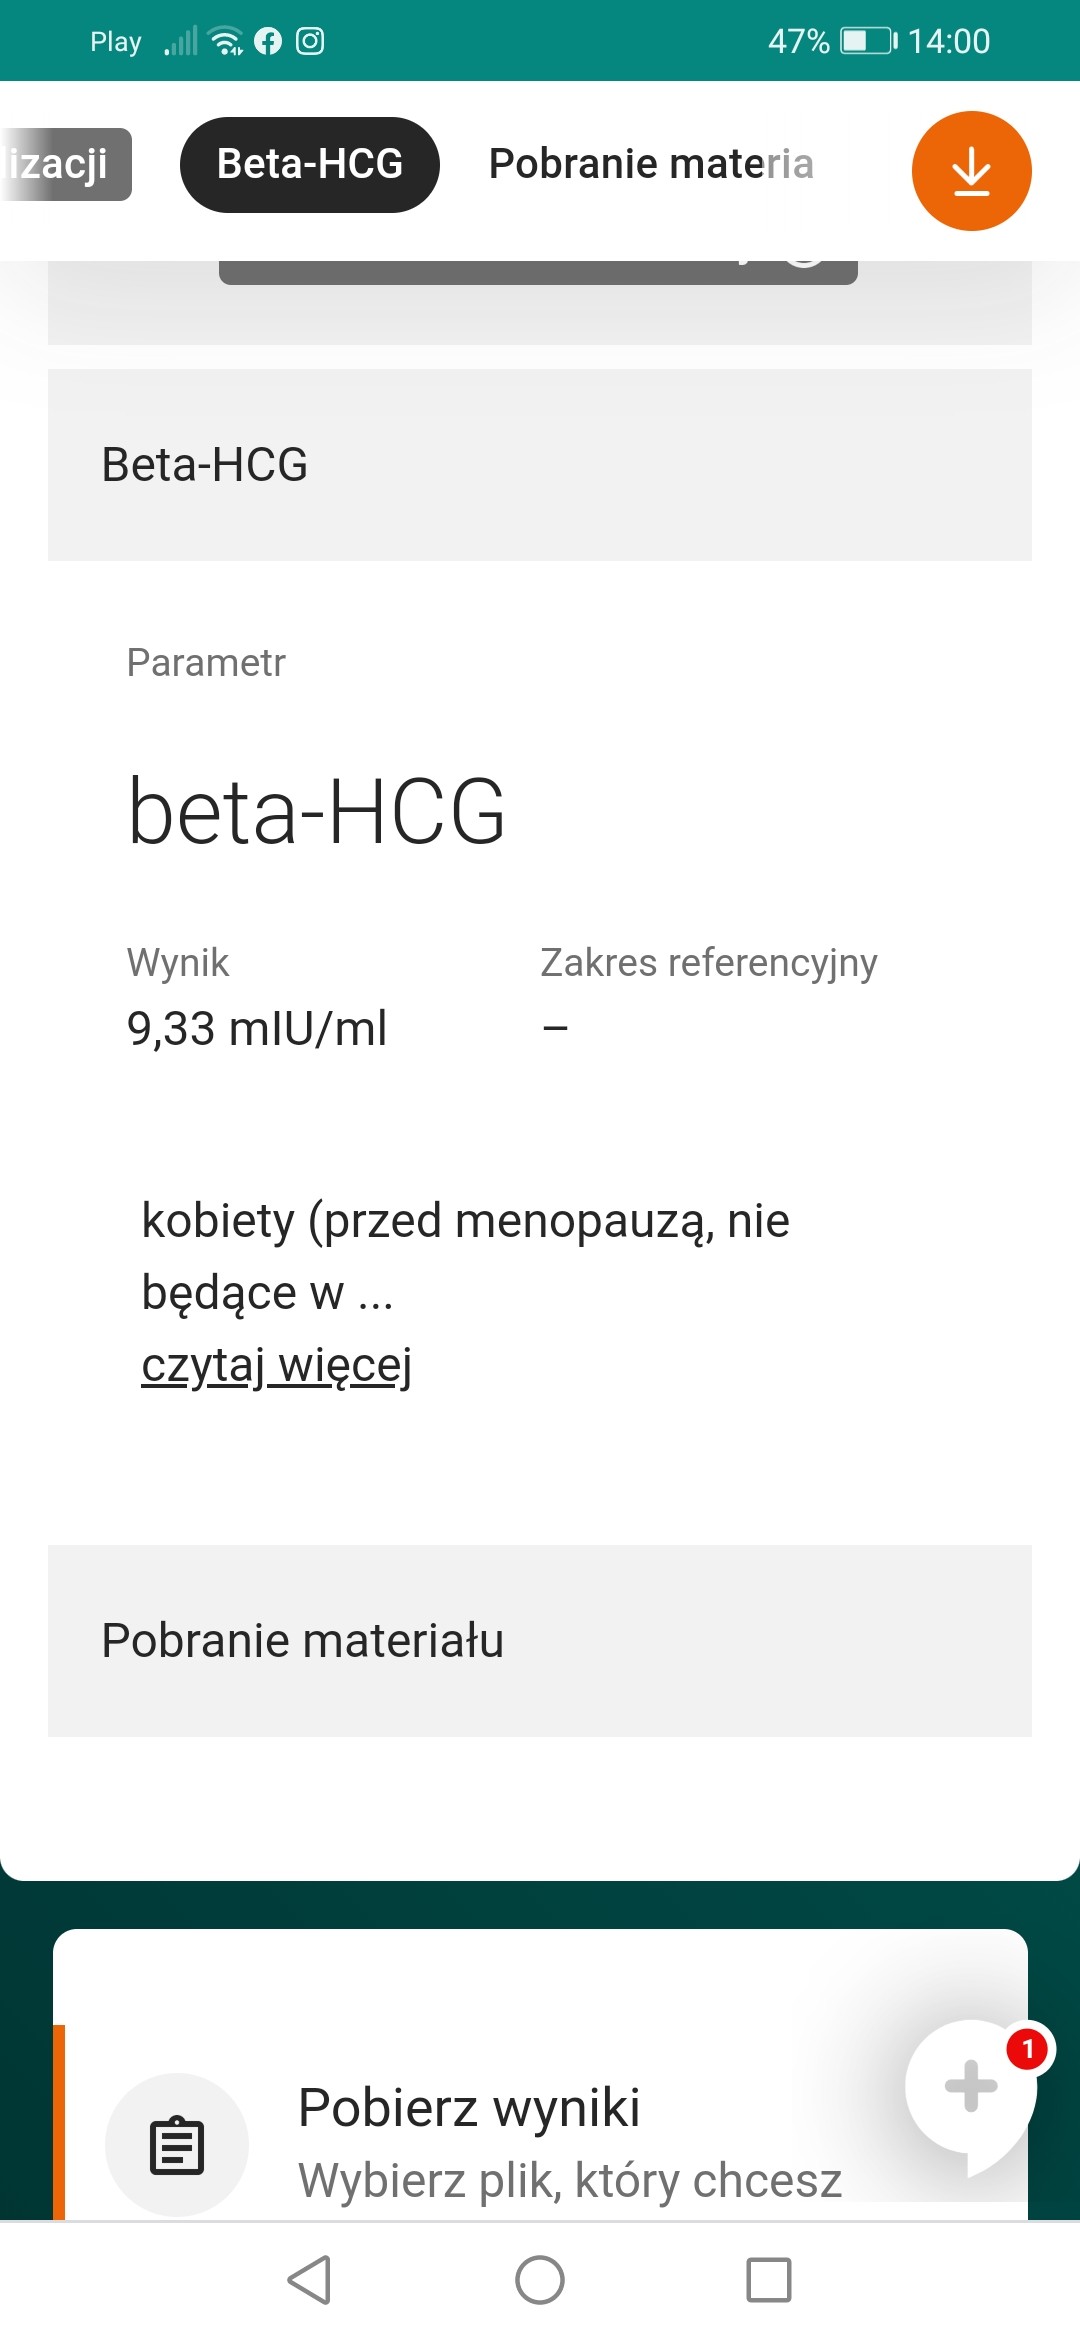
Task: Tap the orange download button
Action: [x=971, y=171]
